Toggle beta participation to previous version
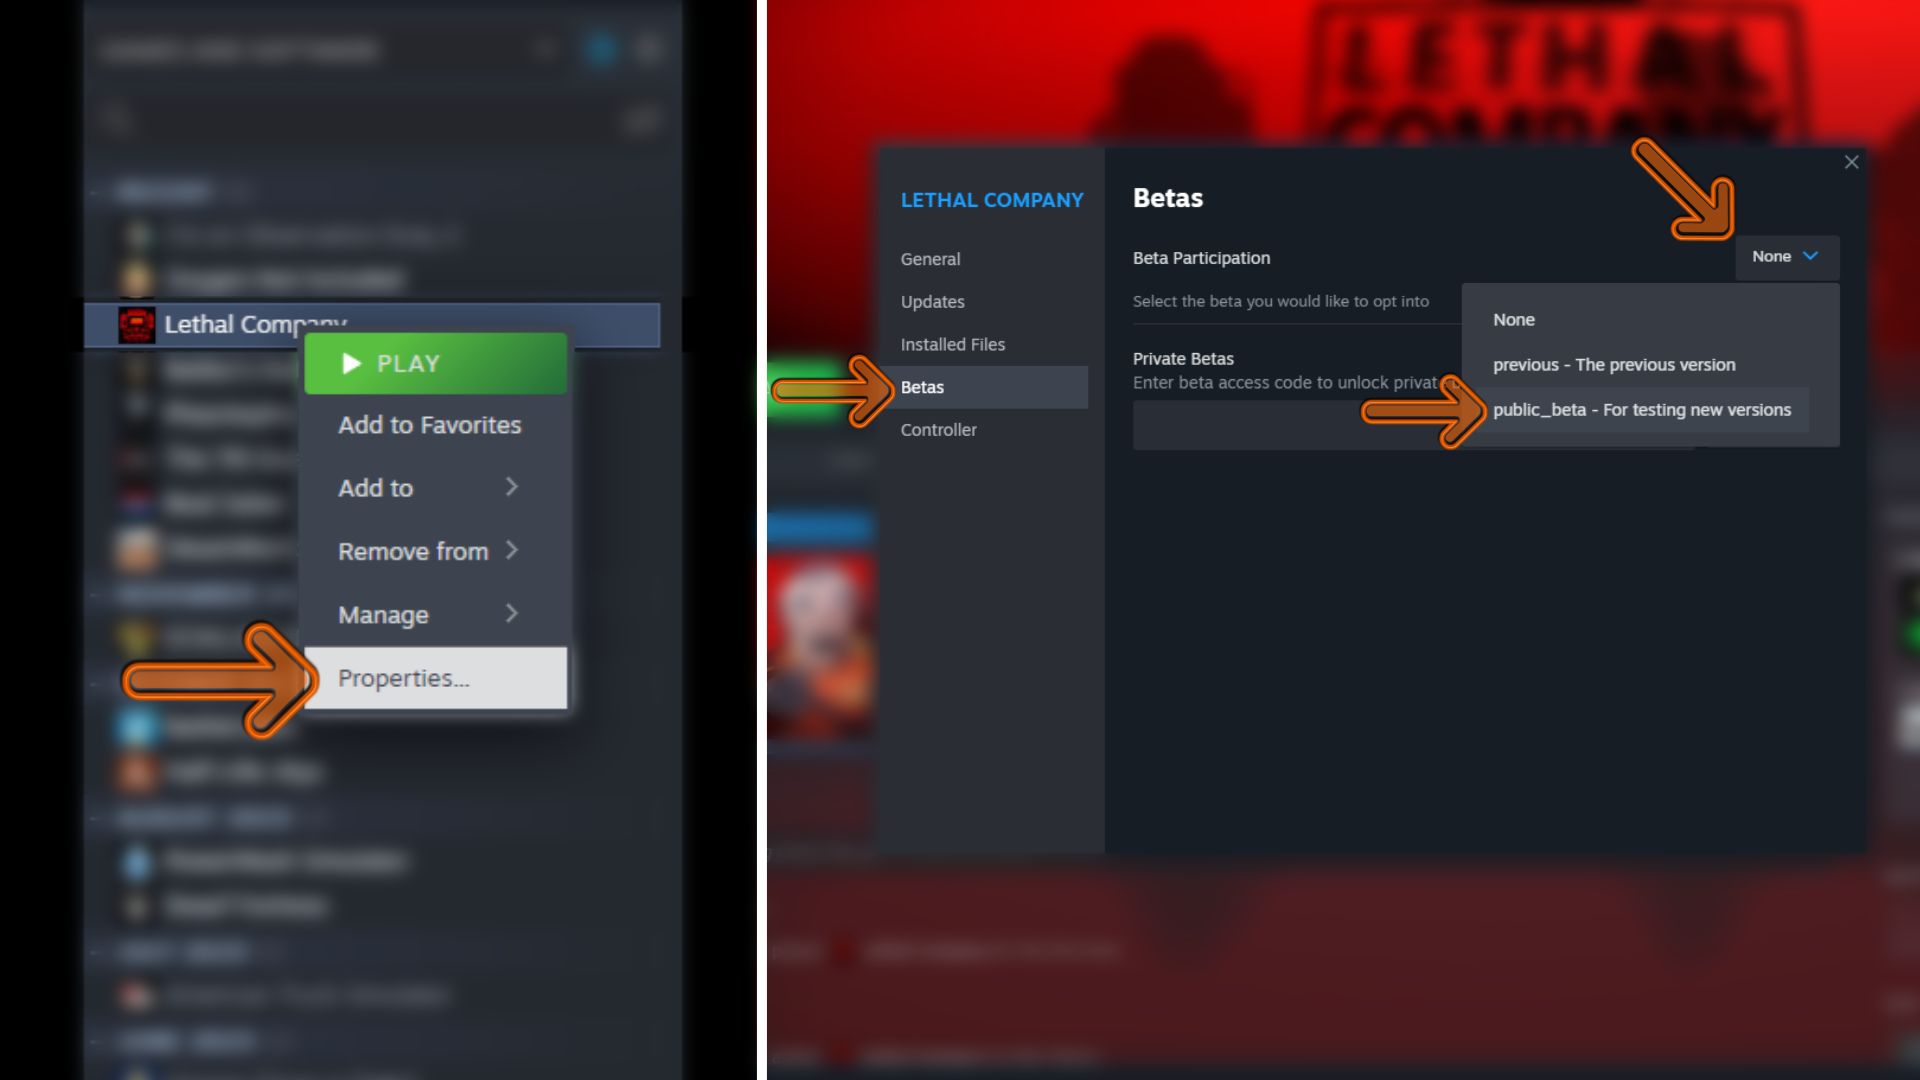The height and width of the screenshot is (1080, 1920). 1614,364
